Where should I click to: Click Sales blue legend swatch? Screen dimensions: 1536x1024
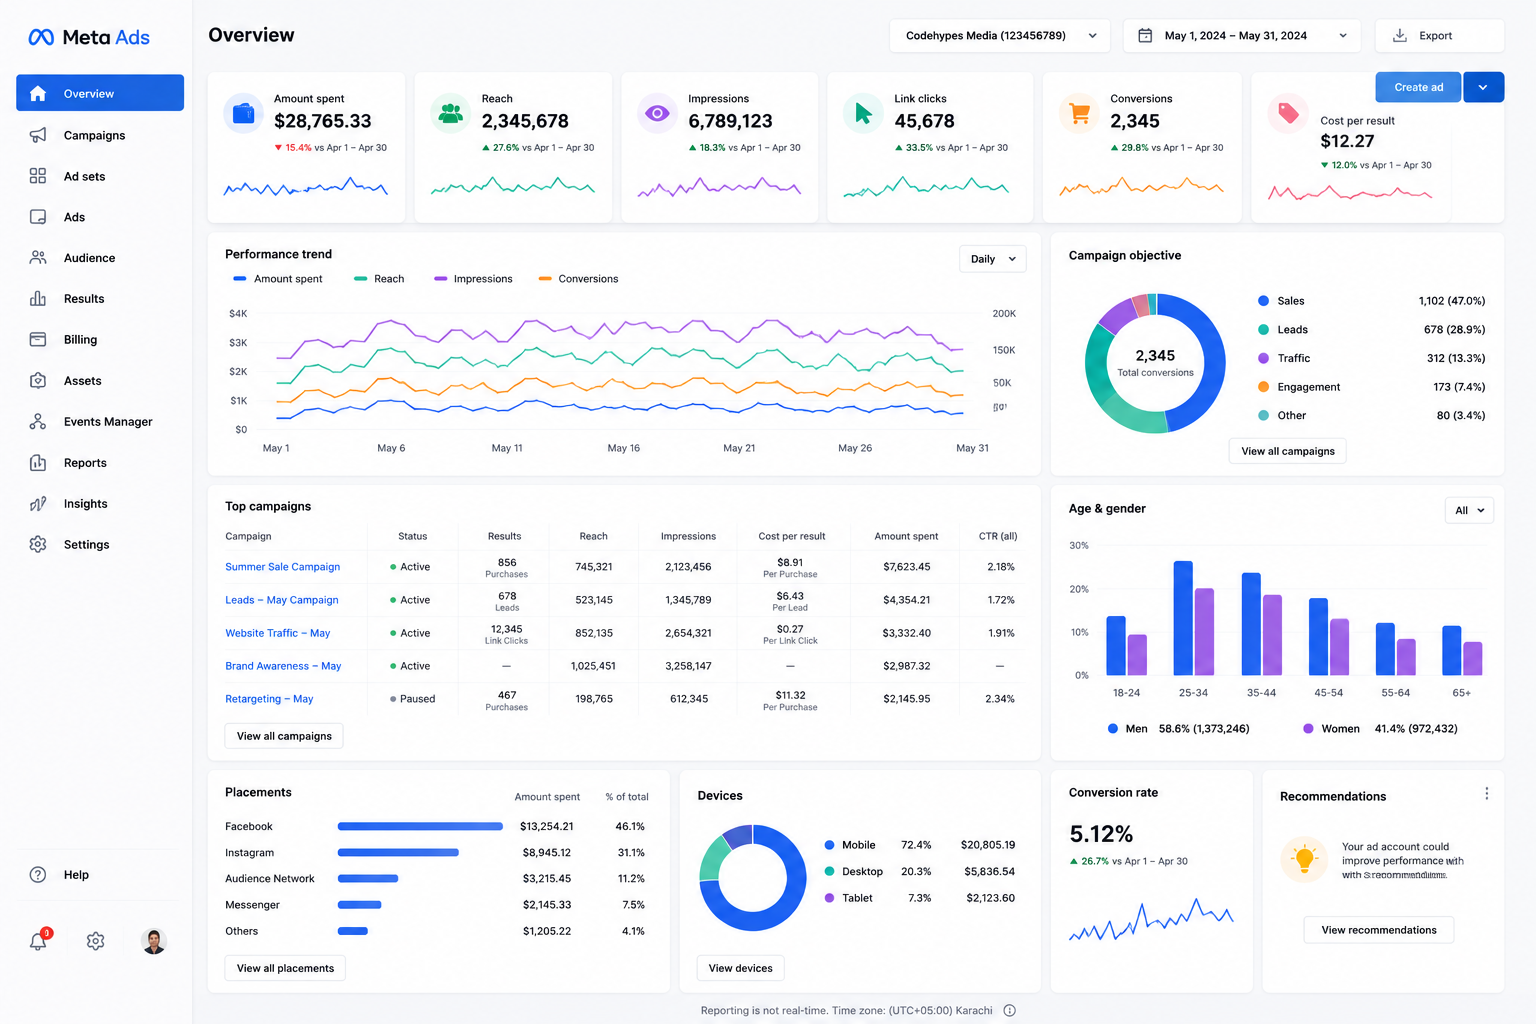tap(1264, 301)
